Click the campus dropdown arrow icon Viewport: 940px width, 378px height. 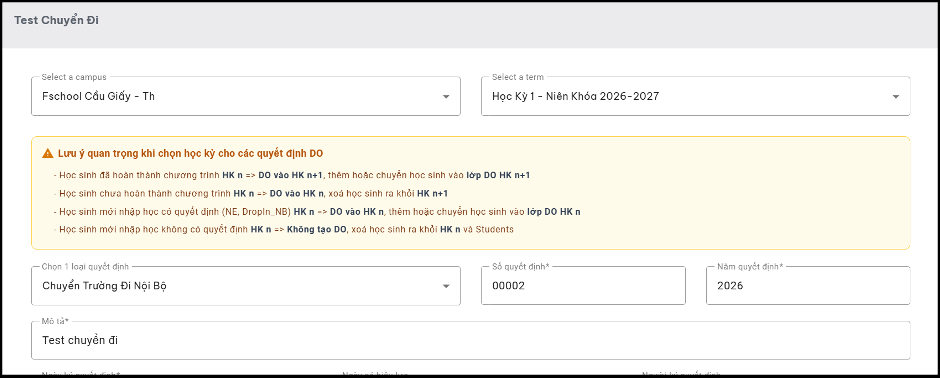tap(446, 96)
